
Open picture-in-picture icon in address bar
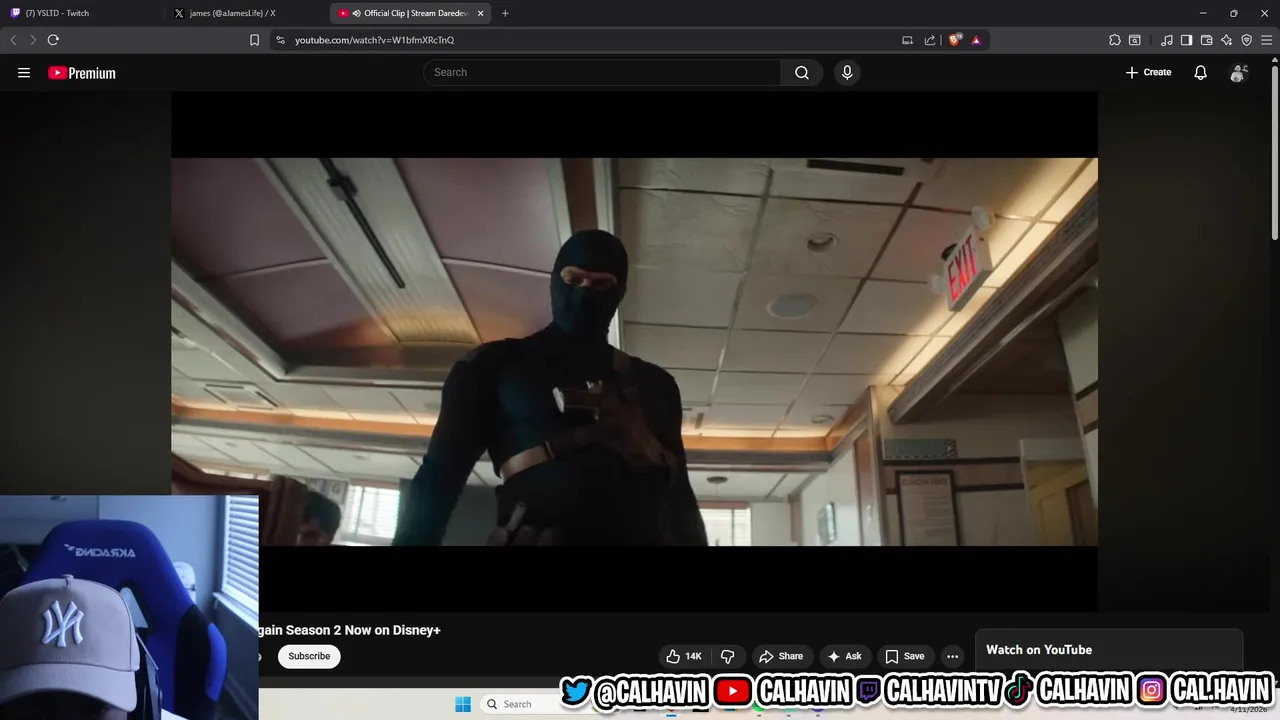point(907,40)
